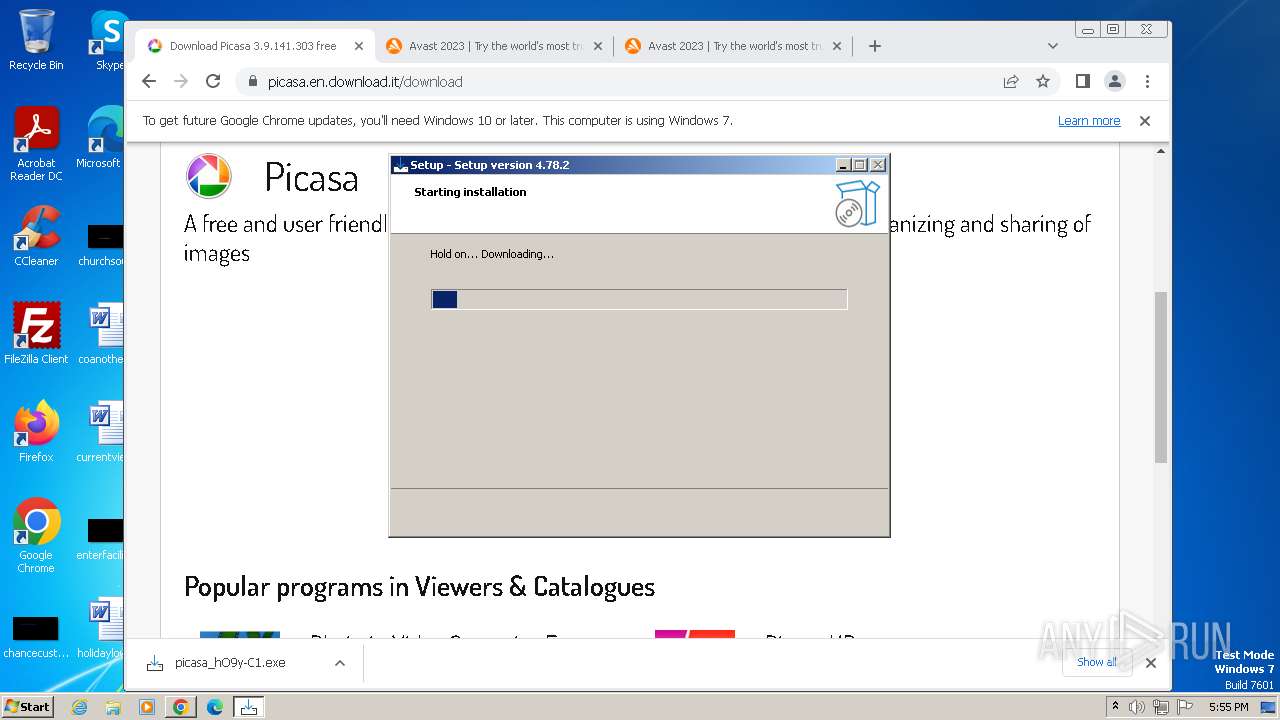Launch Acrobat Reader DC from desktop
Viewport: 1280px width, 720px height.
(36, 145)
